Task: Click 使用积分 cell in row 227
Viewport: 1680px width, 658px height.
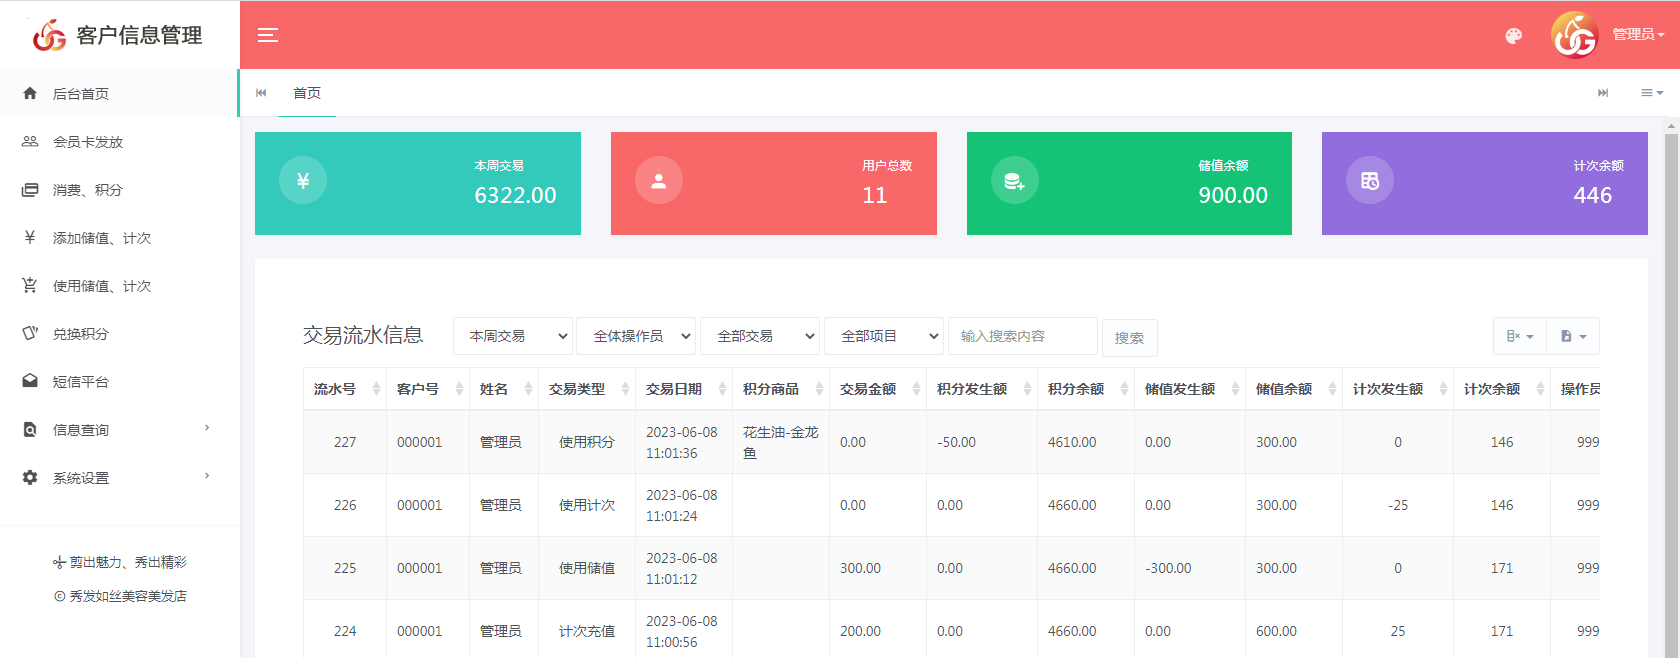Action: (587, 442)
